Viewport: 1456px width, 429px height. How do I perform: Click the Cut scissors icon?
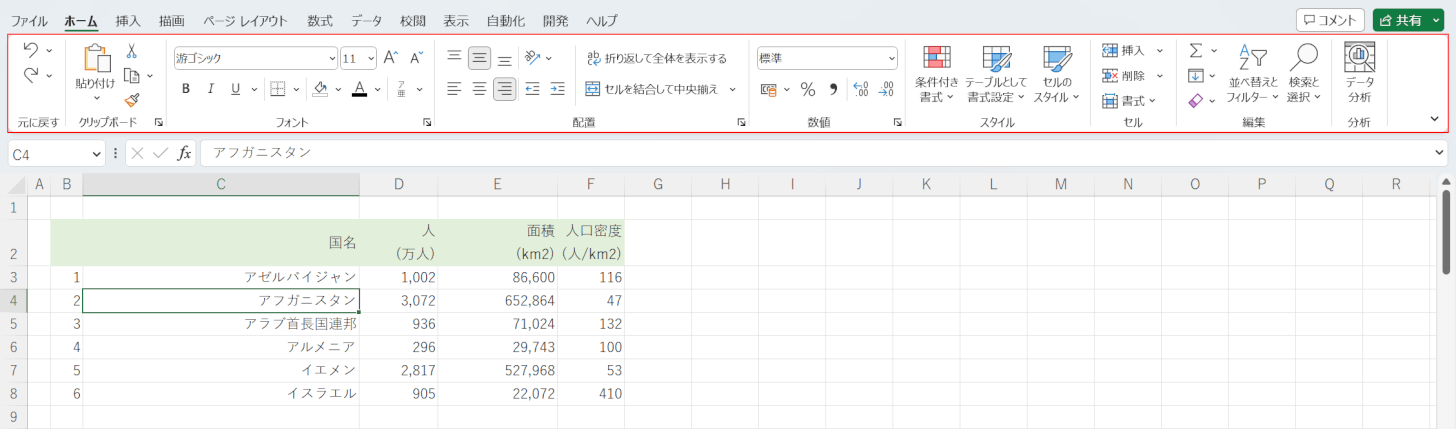[x=131, y=51]
